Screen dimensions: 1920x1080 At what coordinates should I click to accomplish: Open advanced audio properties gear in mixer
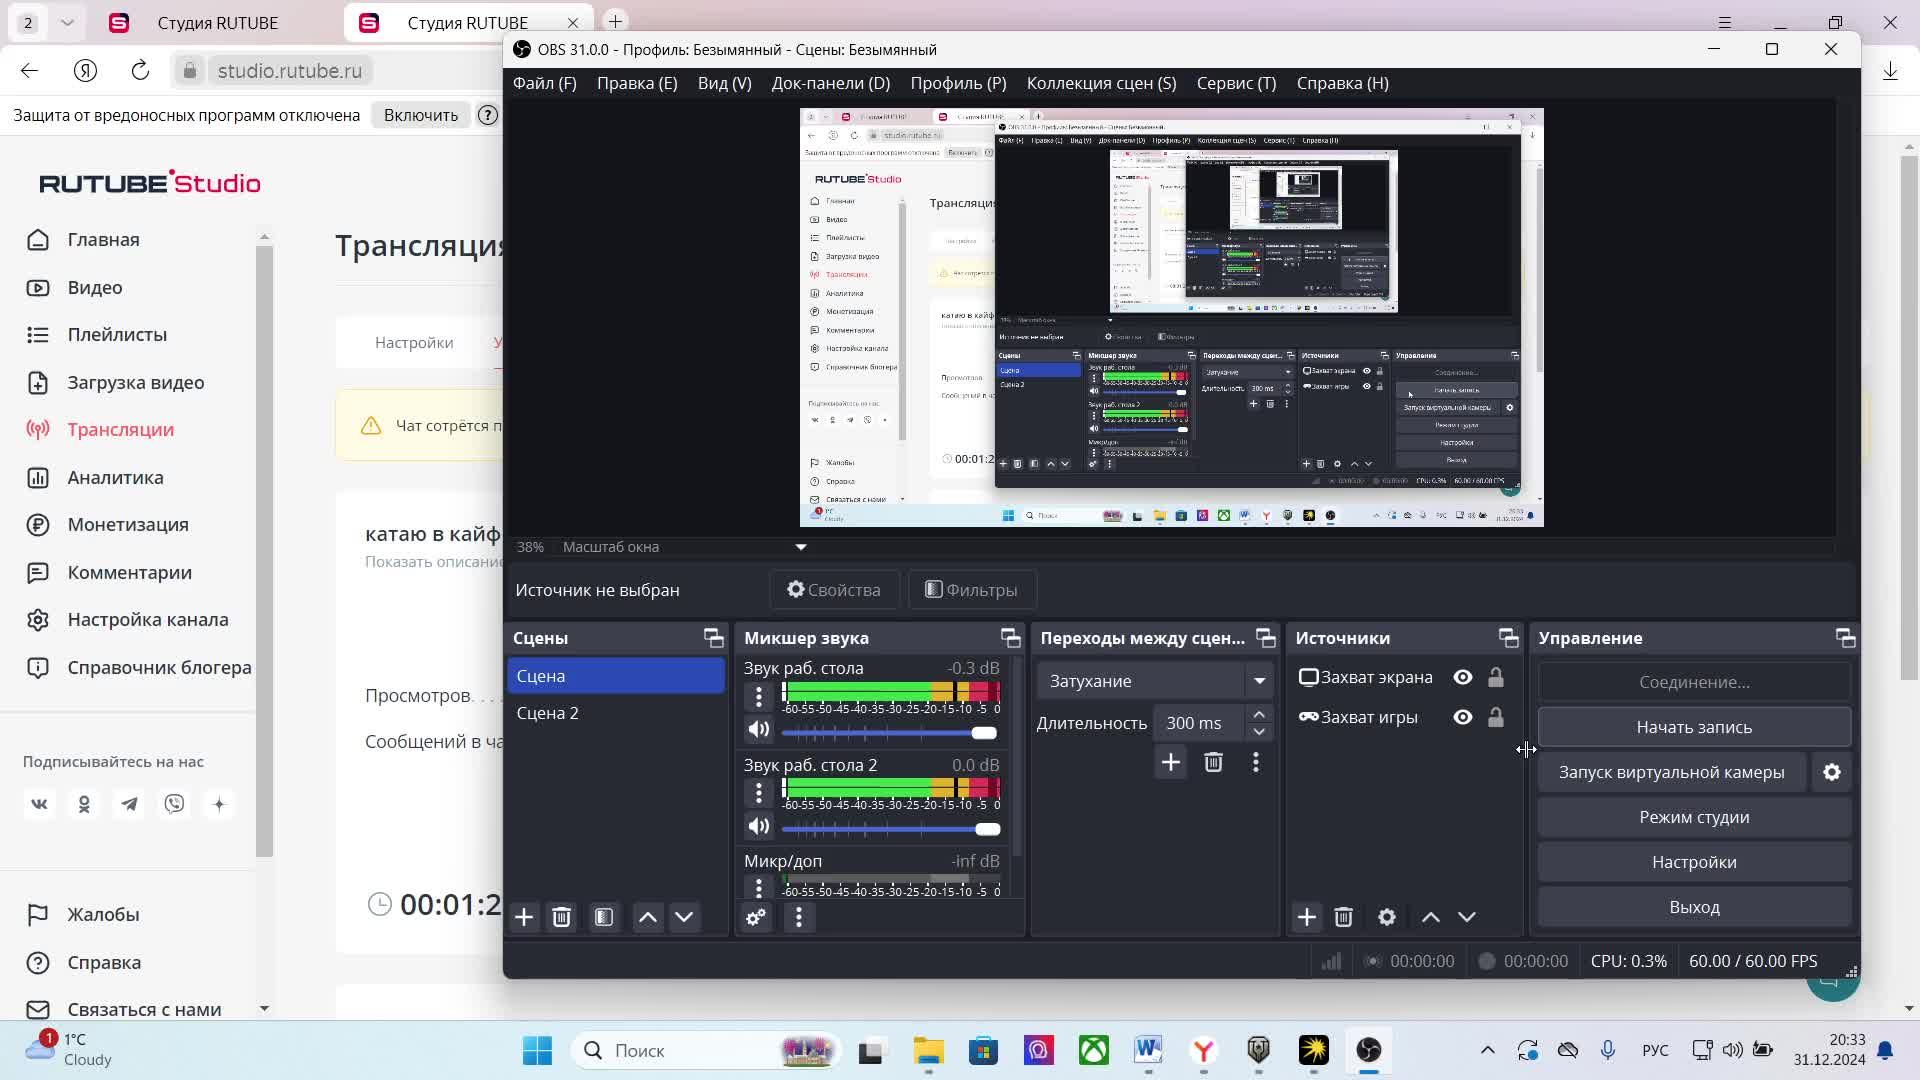756,918
